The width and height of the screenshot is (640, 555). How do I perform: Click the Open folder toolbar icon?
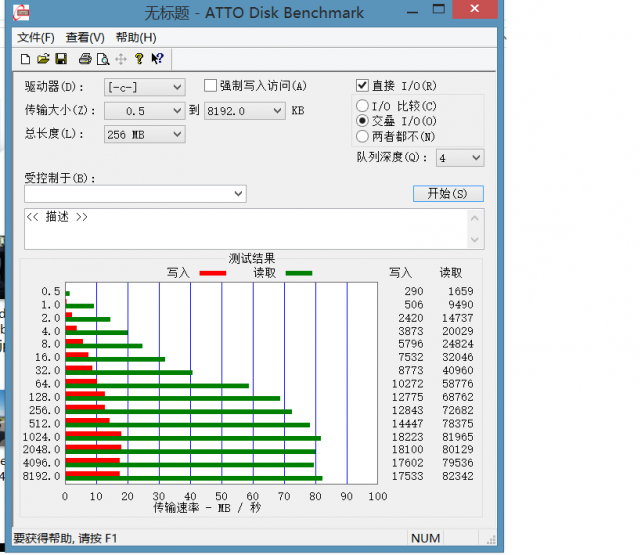coord(43,59)
